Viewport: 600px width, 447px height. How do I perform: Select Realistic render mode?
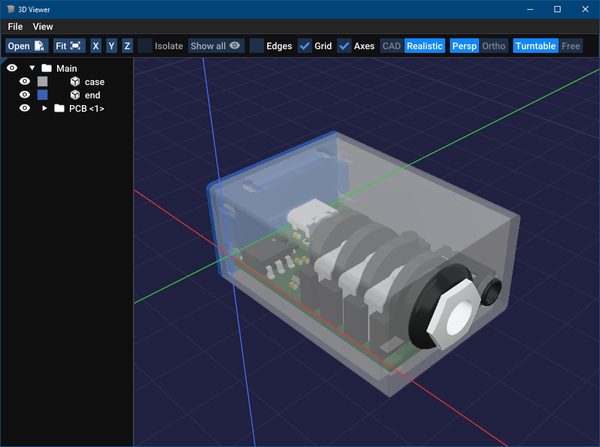(424, 46)
